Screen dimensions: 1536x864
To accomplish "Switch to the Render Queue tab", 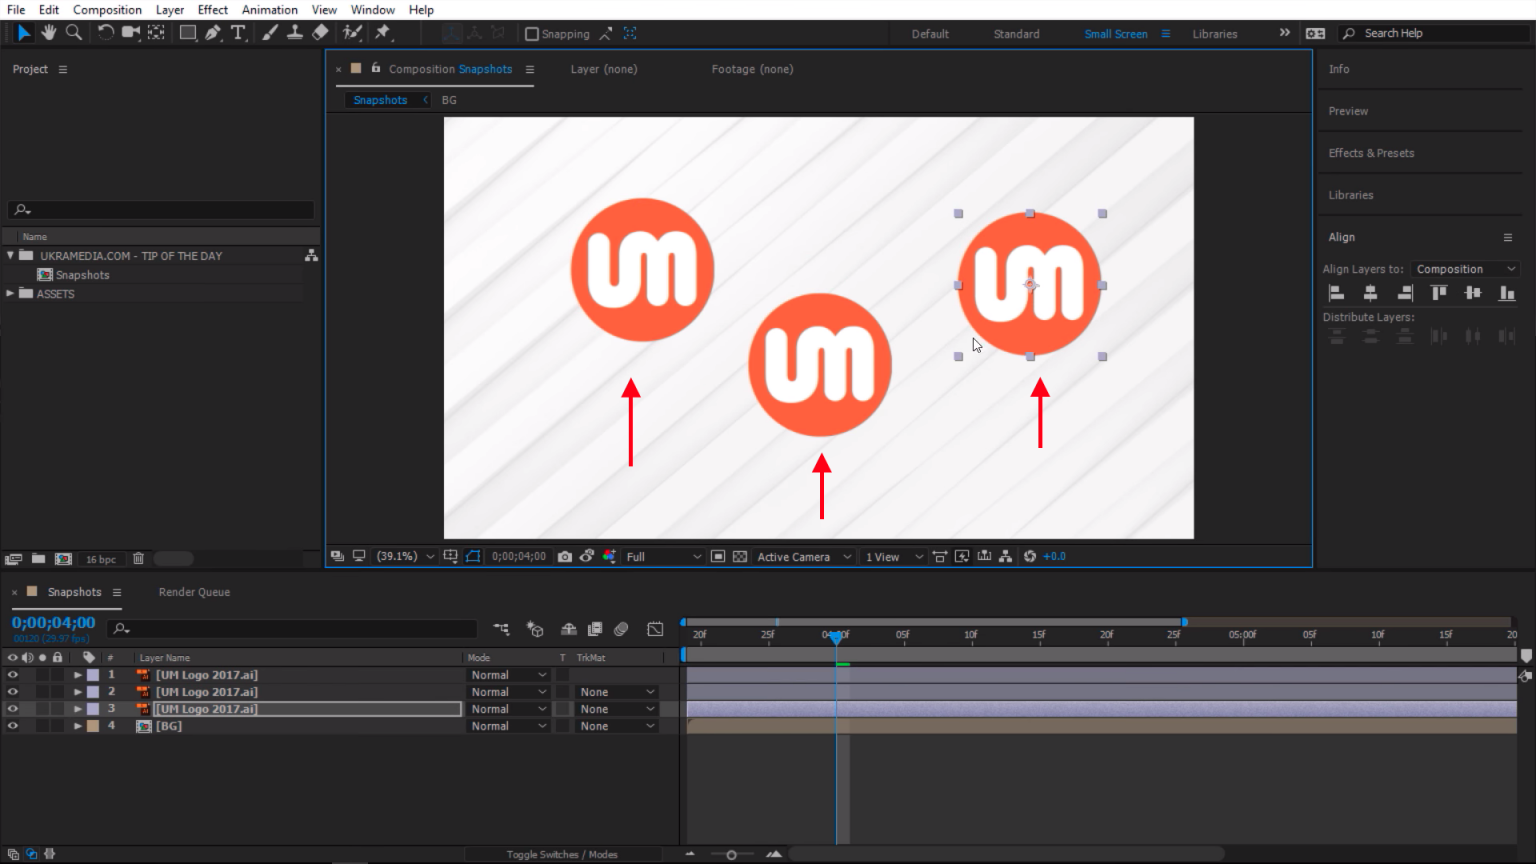I will (194, 592).
